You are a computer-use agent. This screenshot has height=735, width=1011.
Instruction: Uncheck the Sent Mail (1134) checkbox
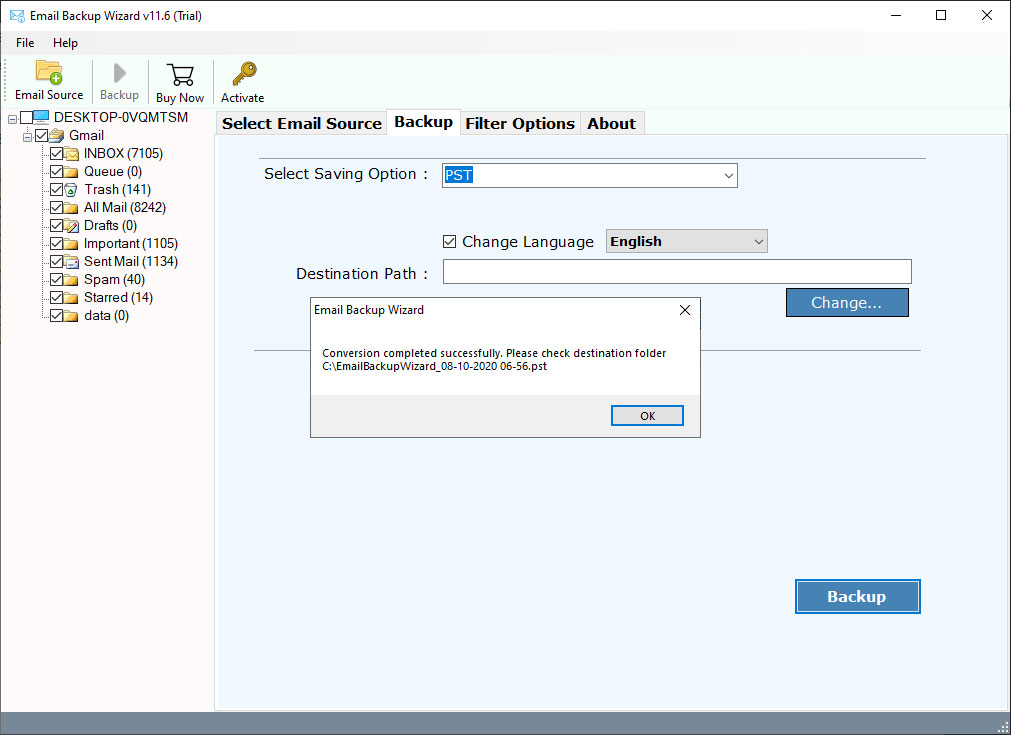click(x=57, y=262)
